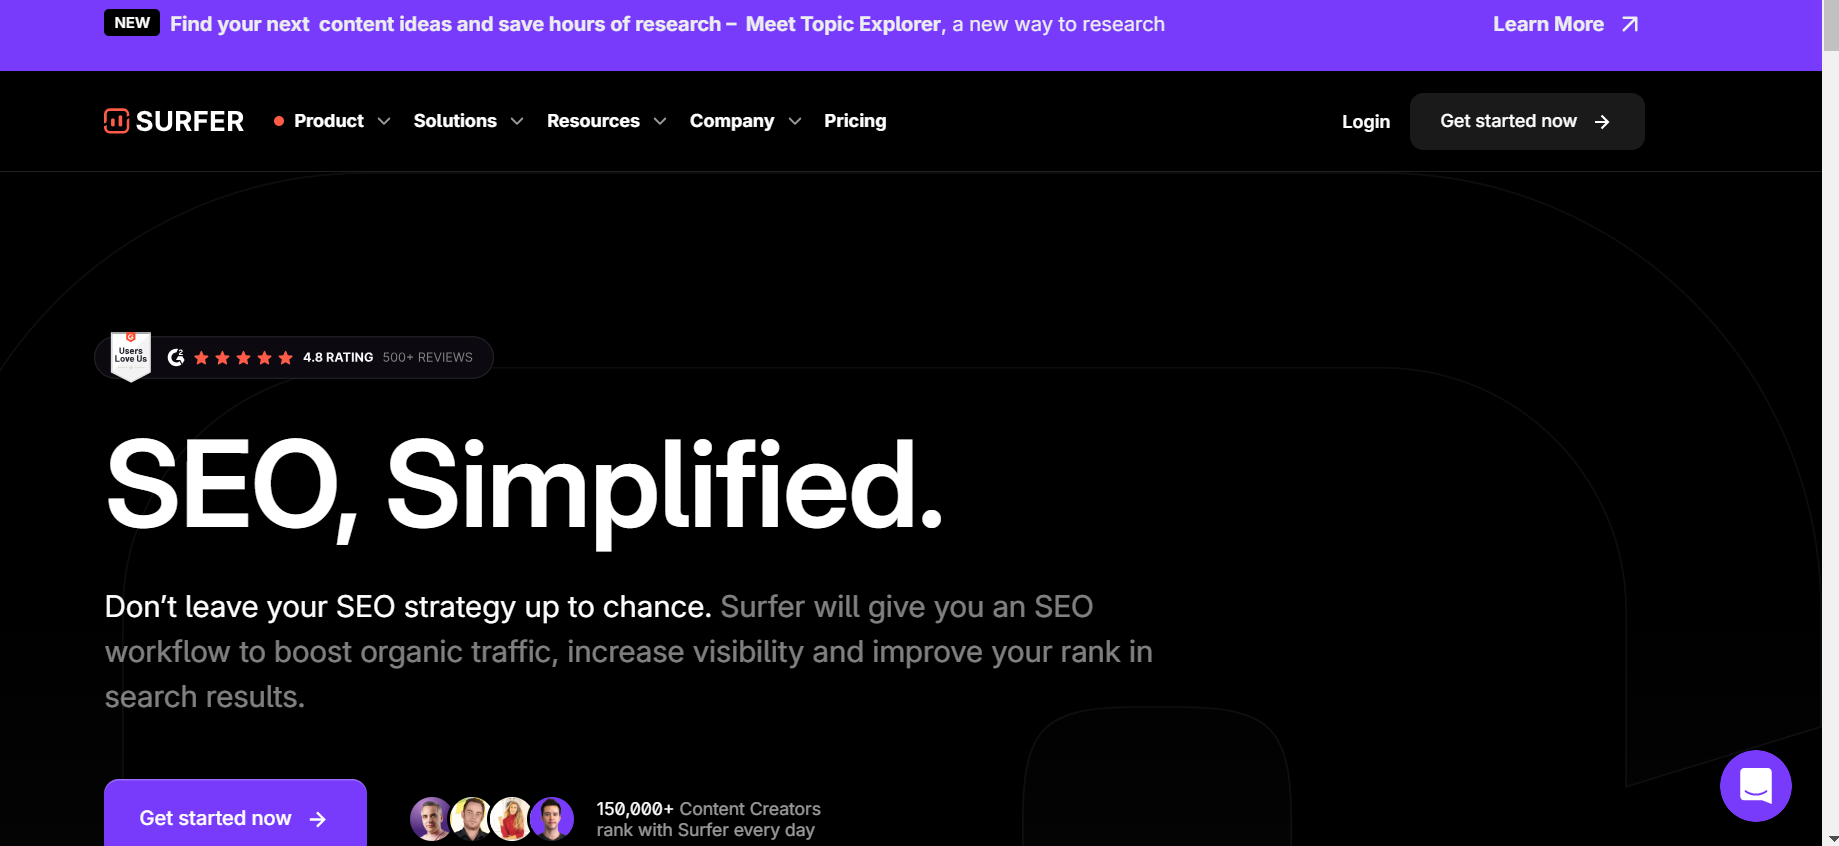Click the Users Love Us badge
Viewport: 1839px width, 846px height.
(131, 356)
